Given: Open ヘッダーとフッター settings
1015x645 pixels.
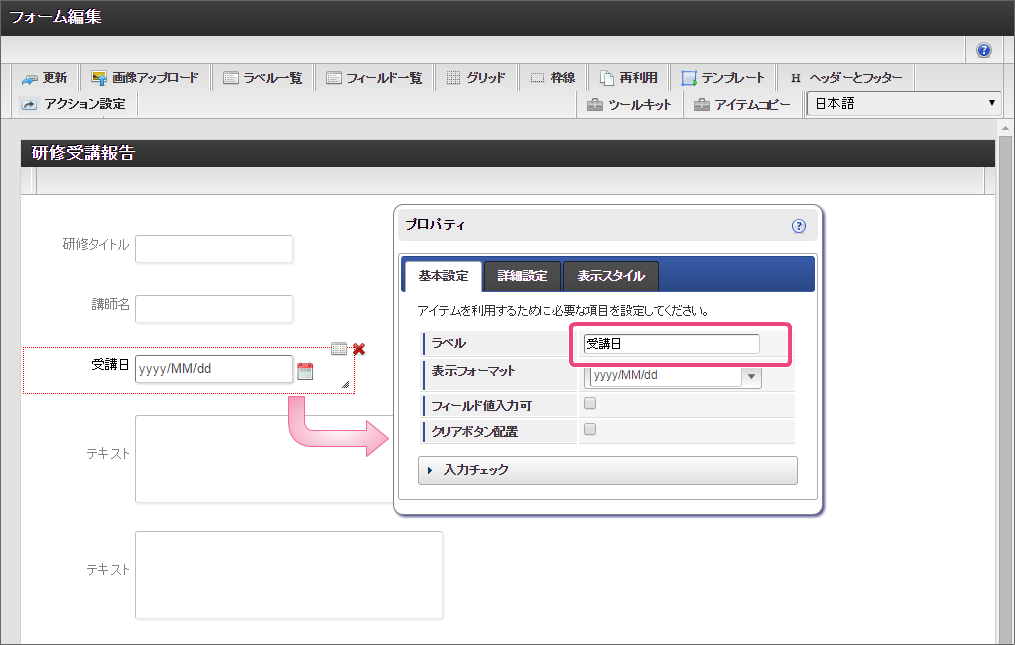Looking at the screenshot, I should (846, 78).
